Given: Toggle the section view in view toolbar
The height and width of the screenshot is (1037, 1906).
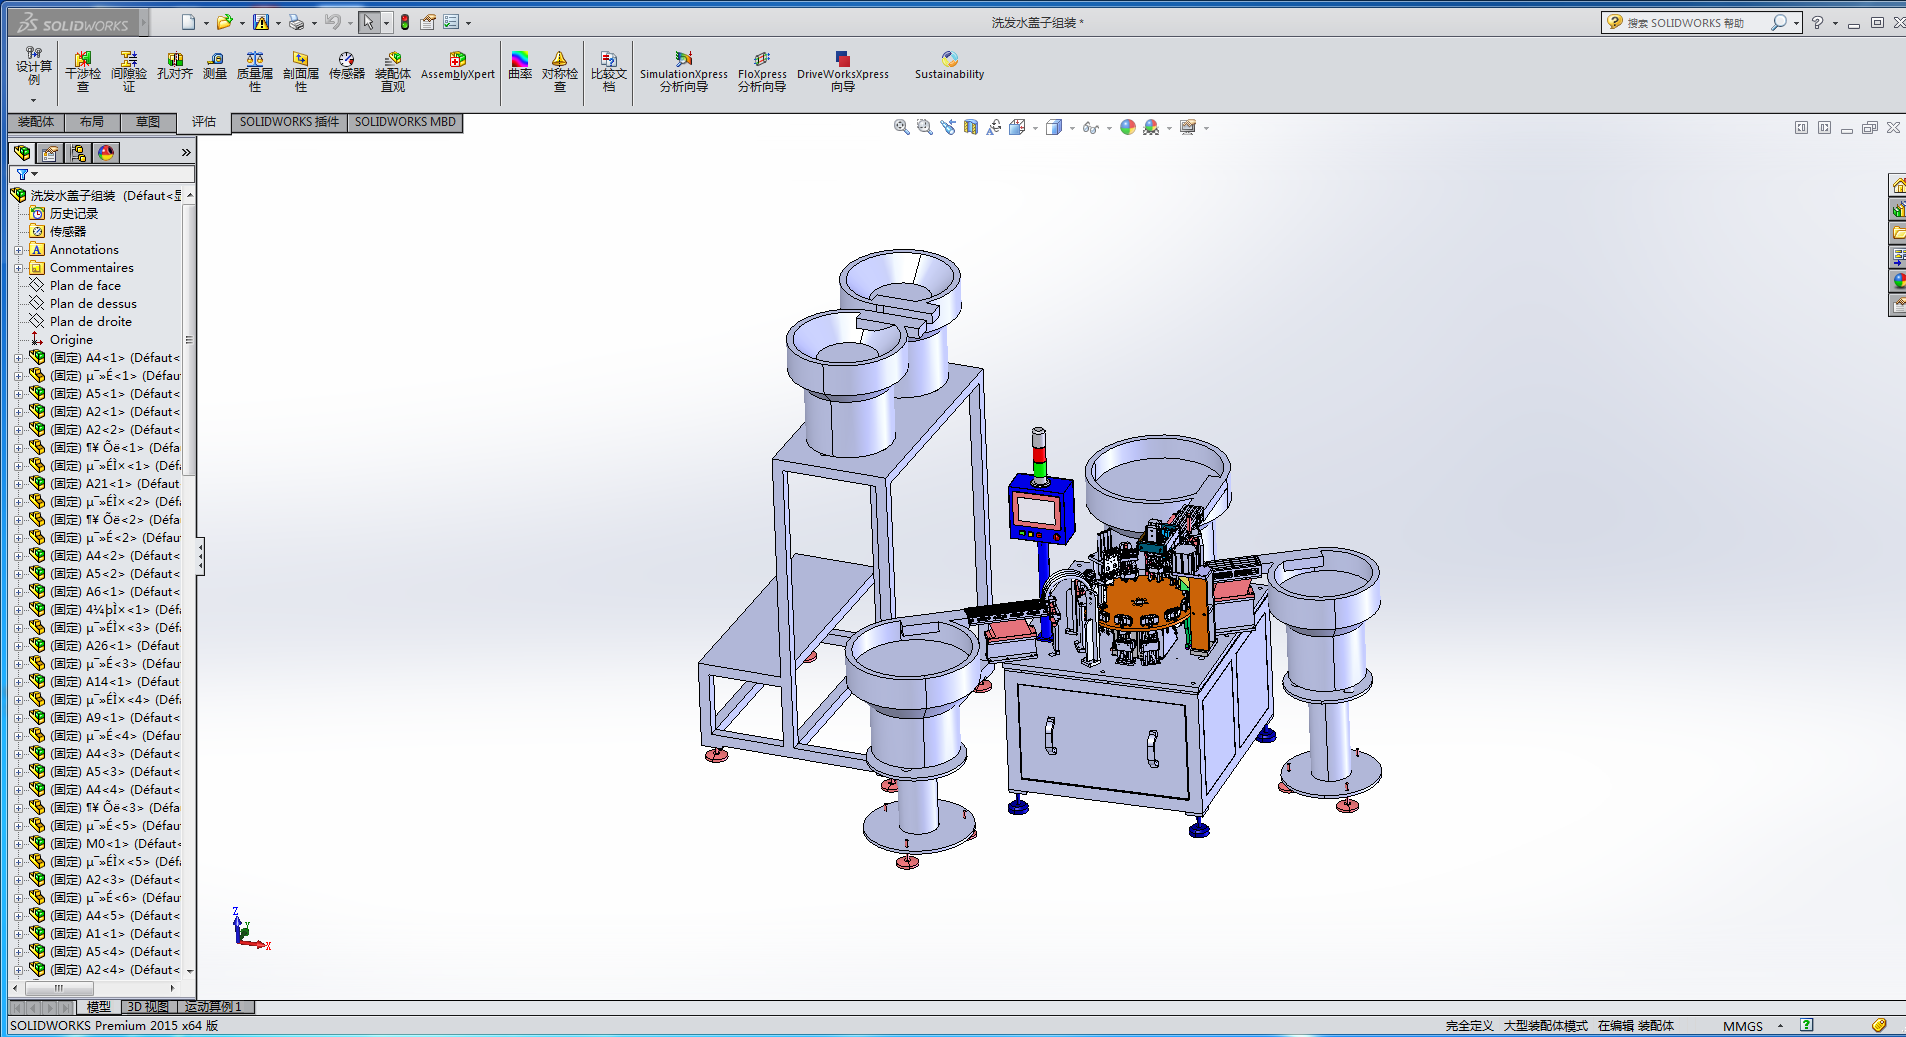Looking at the screenshot, I should coord(970,127).
